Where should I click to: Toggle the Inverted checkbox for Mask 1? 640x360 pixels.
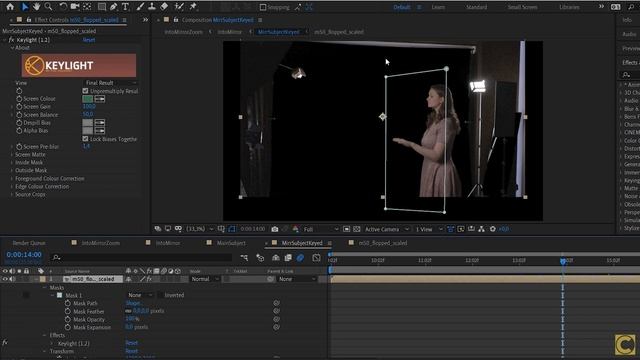[161, 295]
